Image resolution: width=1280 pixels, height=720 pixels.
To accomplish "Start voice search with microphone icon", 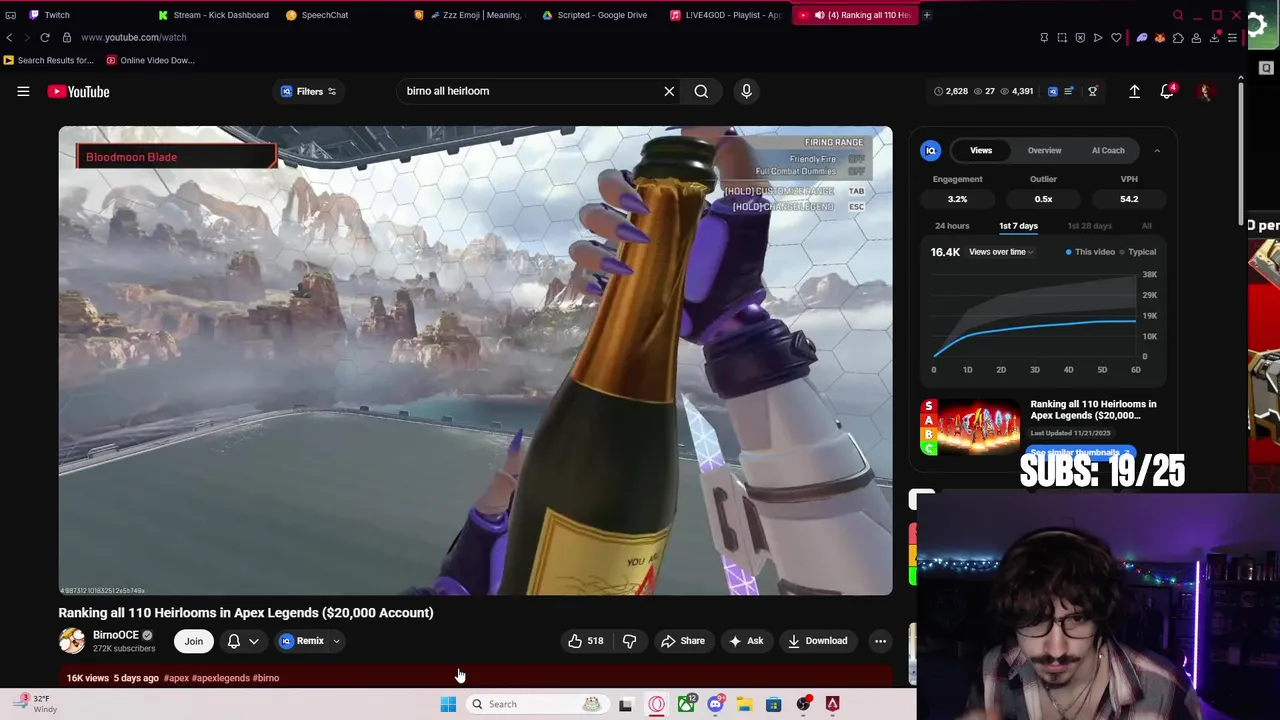I will coord(746,91).
